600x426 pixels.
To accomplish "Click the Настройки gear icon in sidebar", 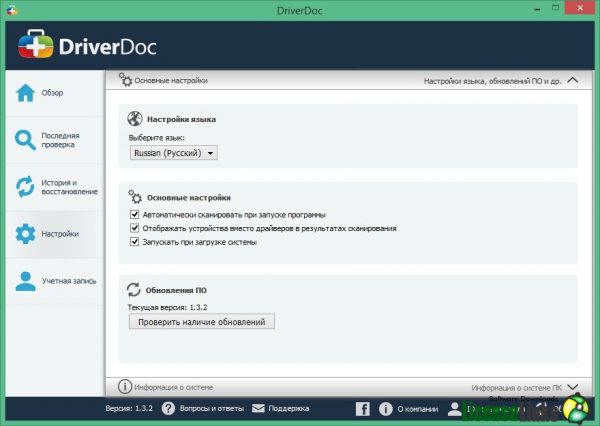I will (x=26, y=234).
